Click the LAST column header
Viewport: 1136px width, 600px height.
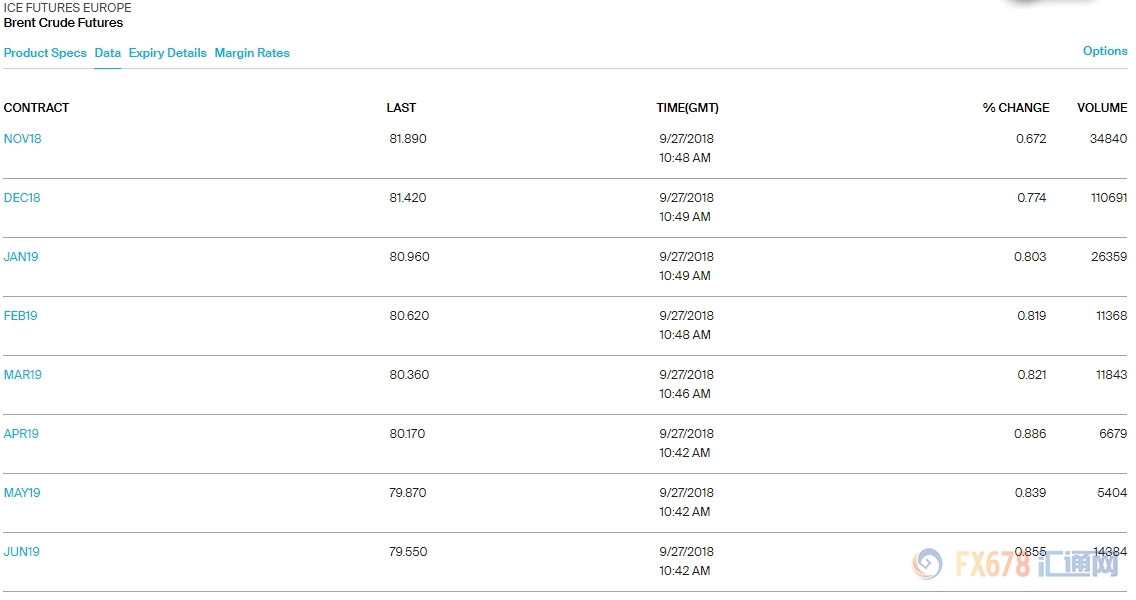401,108
